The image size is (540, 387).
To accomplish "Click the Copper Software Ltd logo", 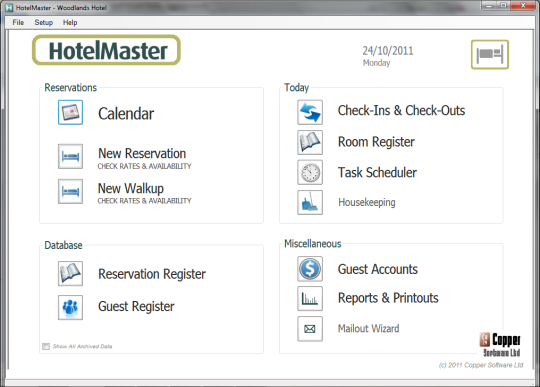I will click(500, 344).
